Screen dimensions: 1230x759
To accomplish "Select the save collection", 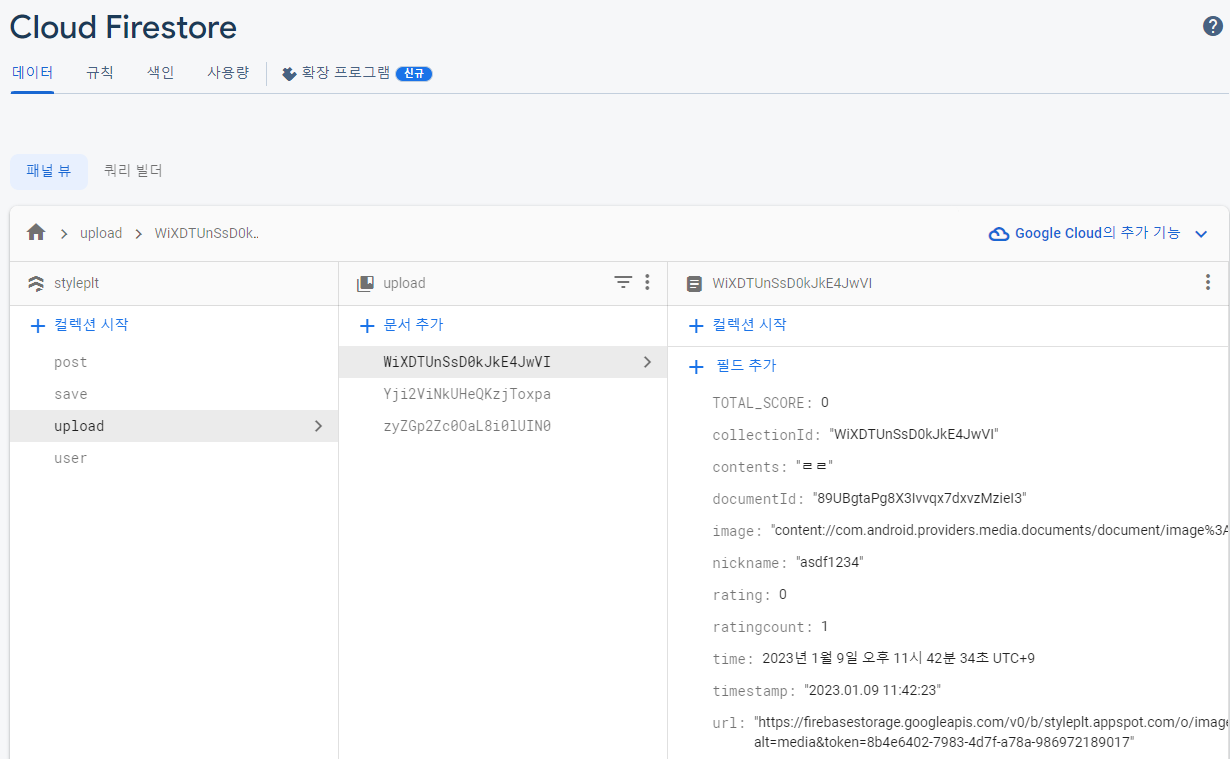I will (x=174, y=394).
